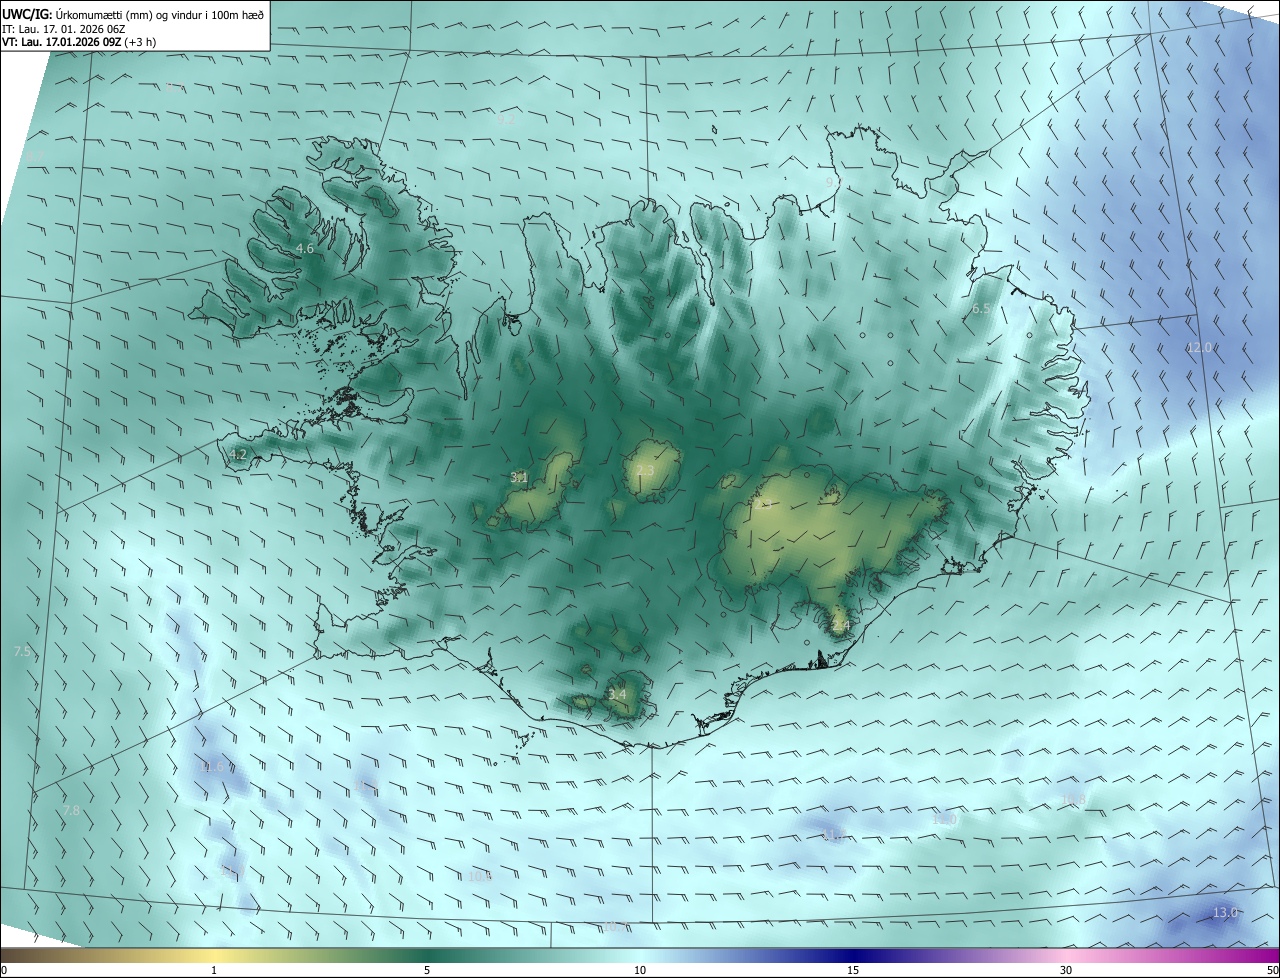Click the 0 tick on the color scale
Viewport: 1280px width, 978px height.
coord(4,970)
